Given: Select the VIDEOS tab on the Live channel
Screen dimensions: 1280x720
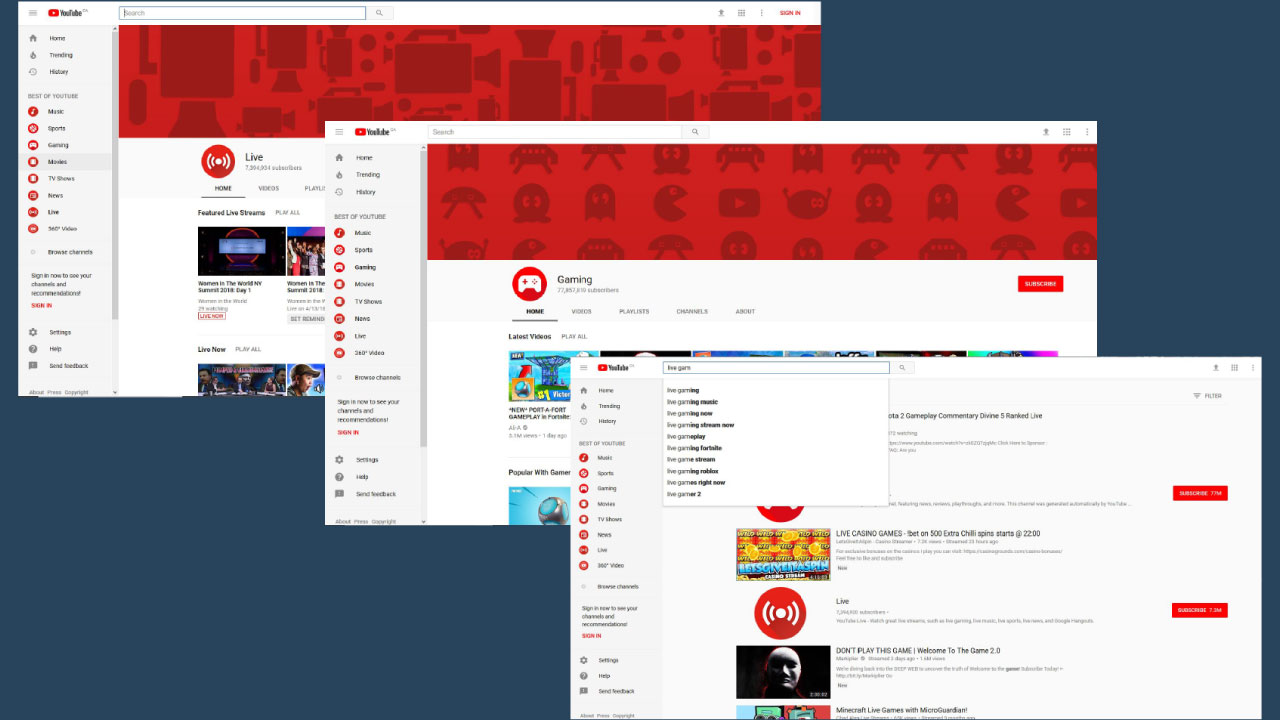Looking at the screenshot, I should tap(269, 188).
